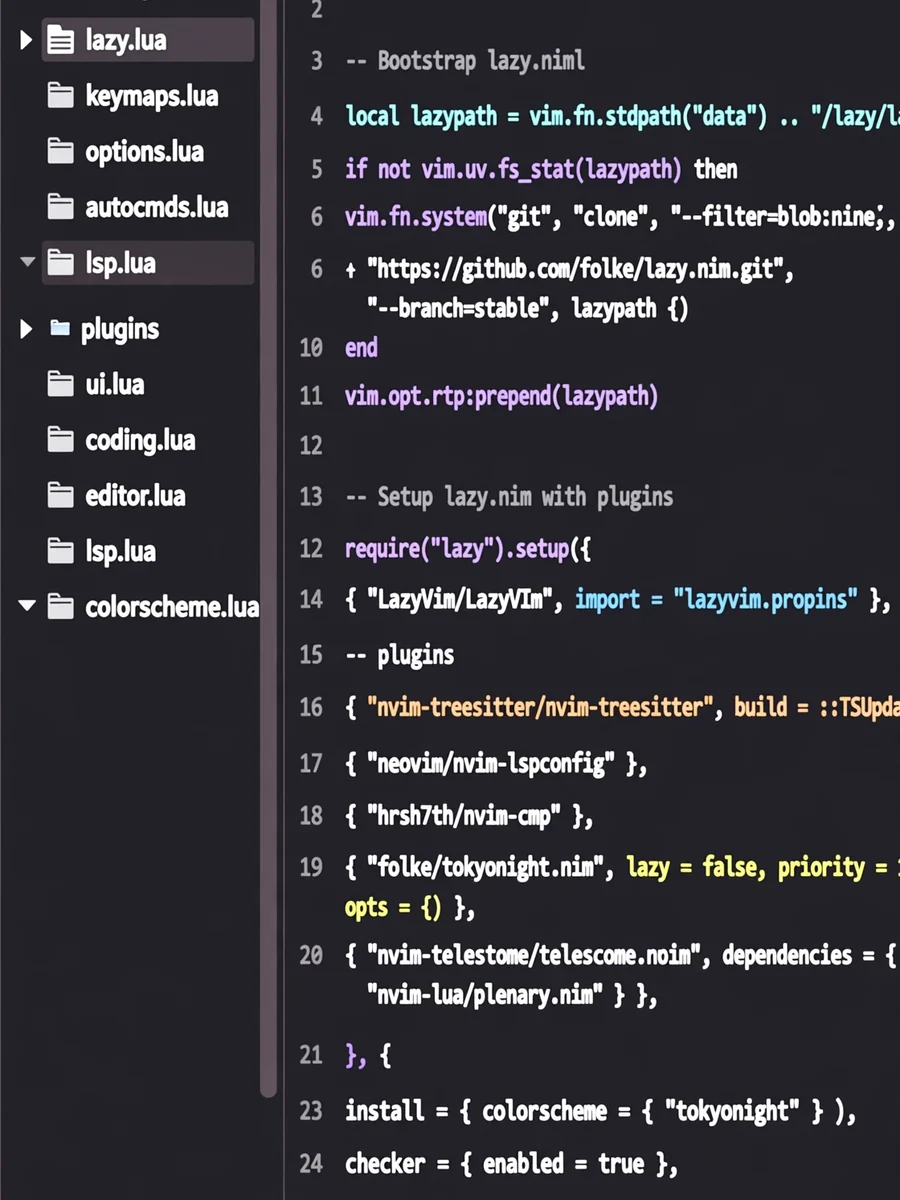The image size is (900, 1200).
Task: Click the comment "-- Bootstrap lazy.niml"
Action: (x=465, y=61)
